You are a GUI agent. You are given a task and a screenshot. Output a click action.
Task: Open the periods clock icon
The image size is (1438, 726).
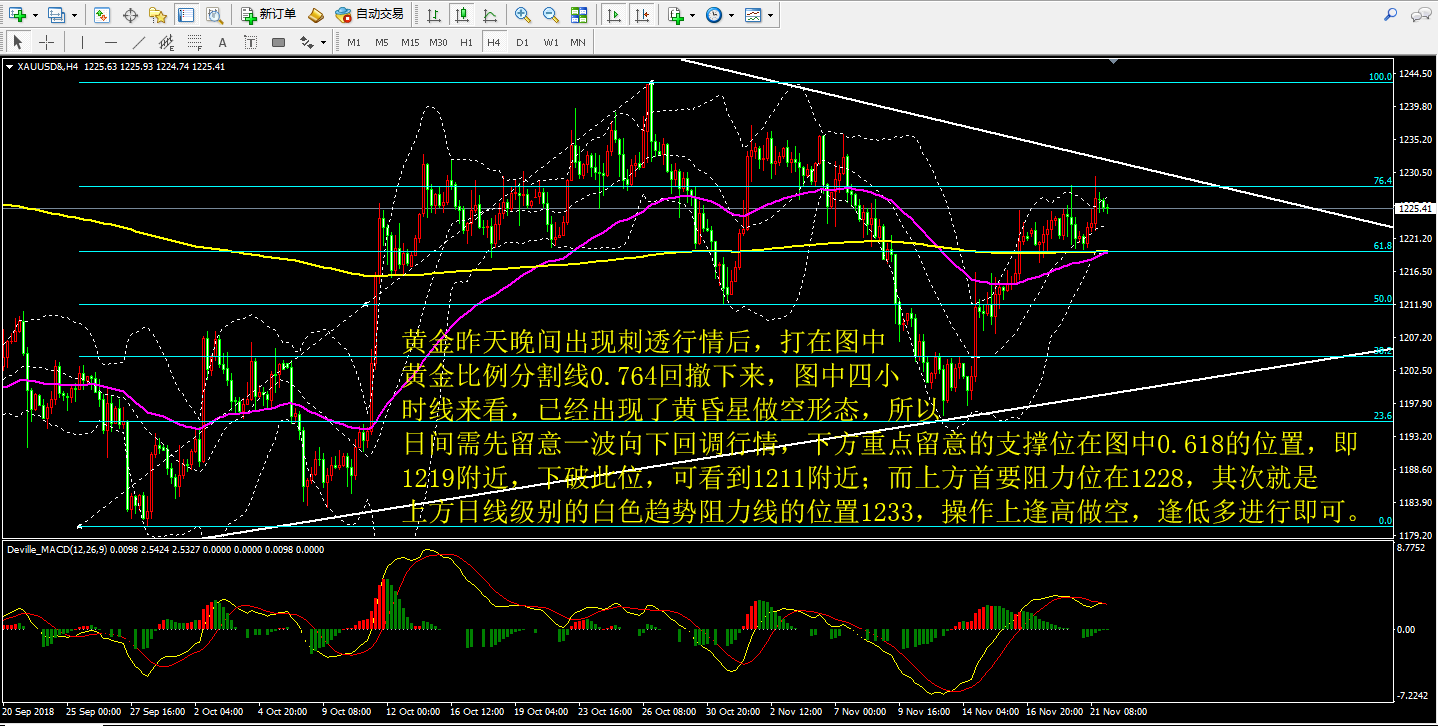pyautogui.click(x=713, y=15)
